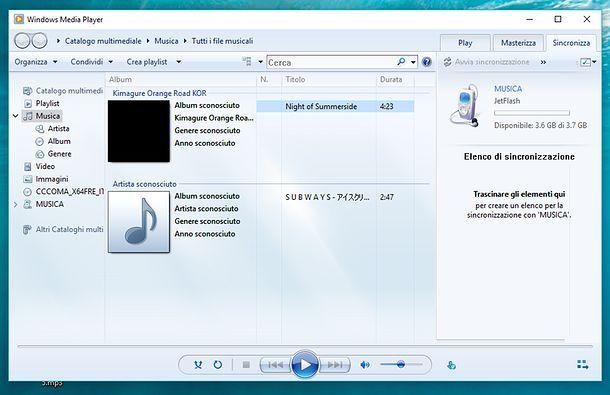Expand the MUSICA device tree node

[x=16, y=204]
